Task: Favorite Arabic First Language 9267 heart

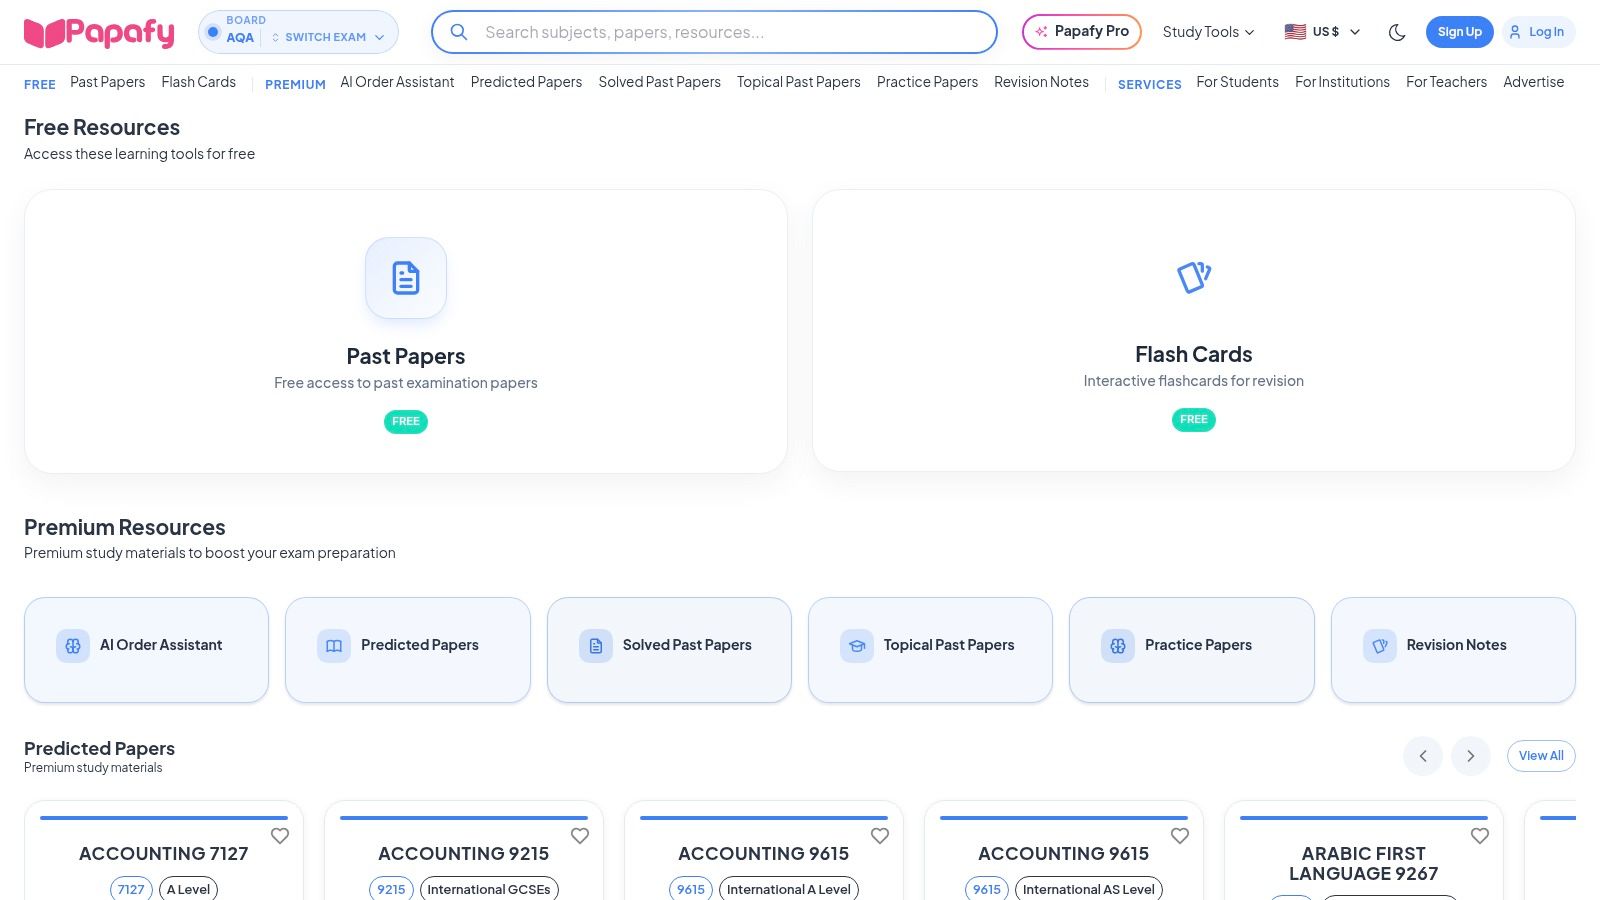Action: pyautogui.click(x=1480, y=836)
